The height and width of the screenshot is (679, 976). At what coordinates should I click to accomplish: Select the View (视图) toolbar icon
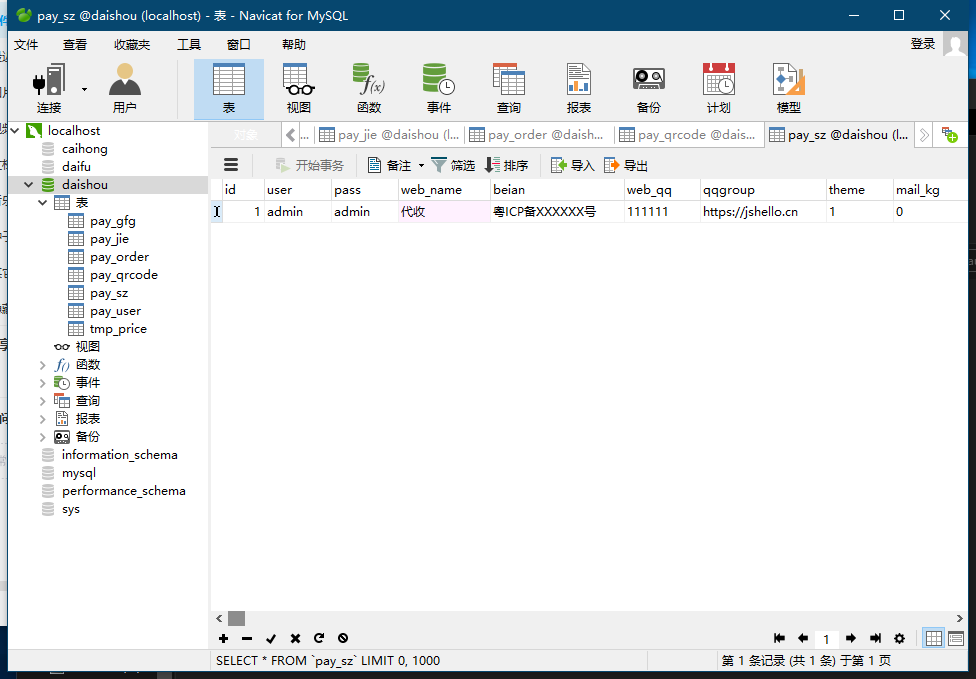pos(298,88)
